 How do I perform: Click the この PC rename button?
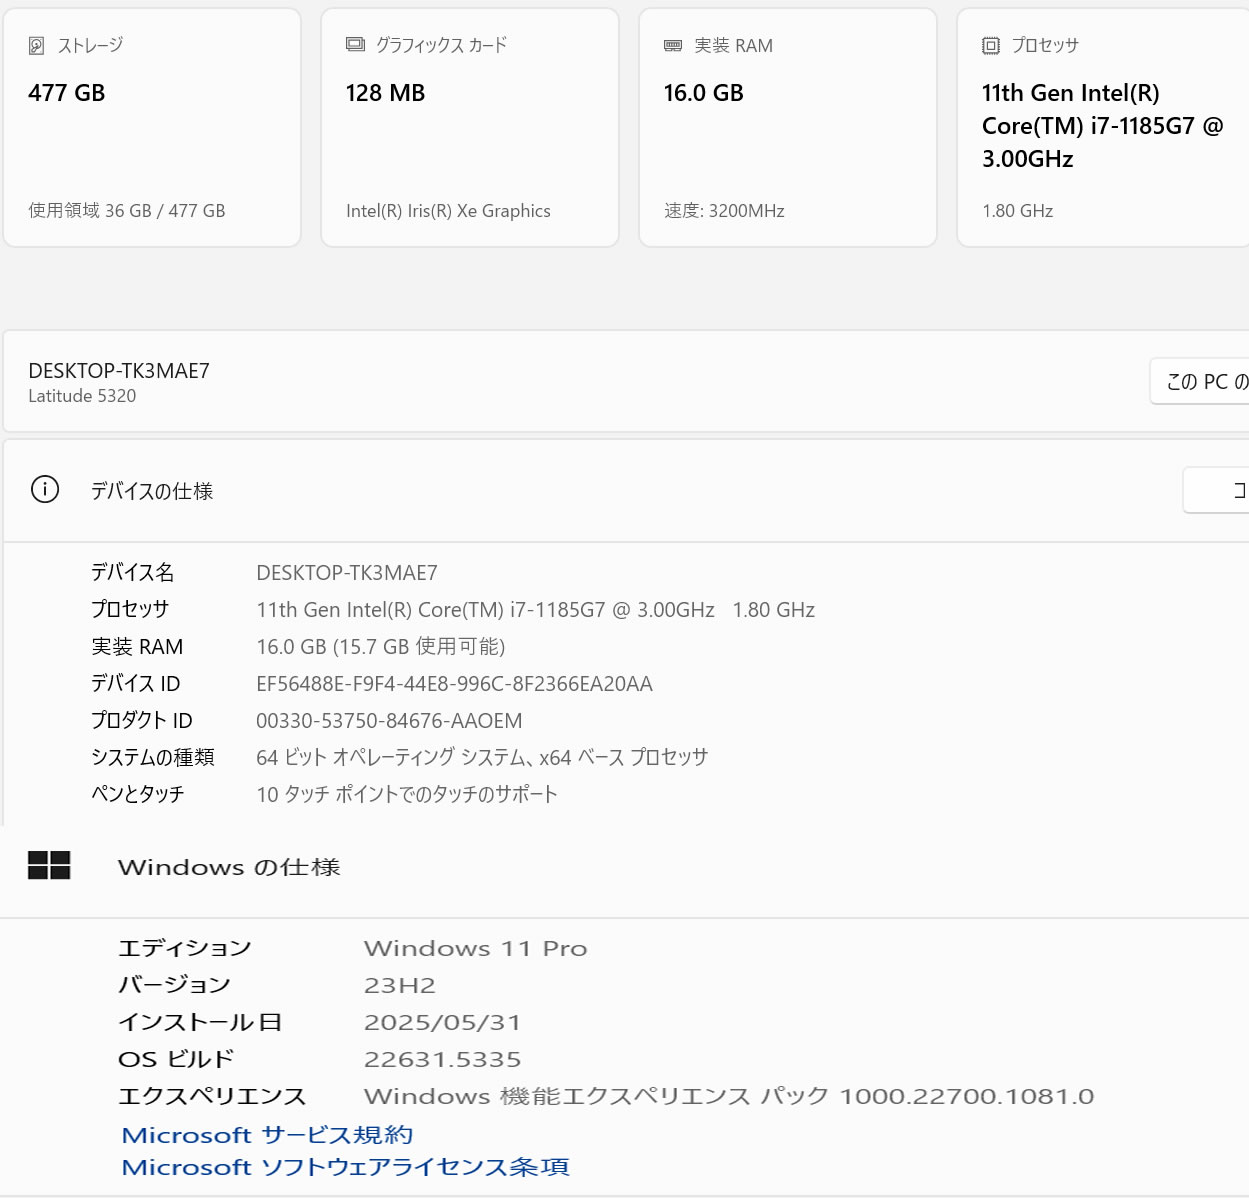[1200, 381]
